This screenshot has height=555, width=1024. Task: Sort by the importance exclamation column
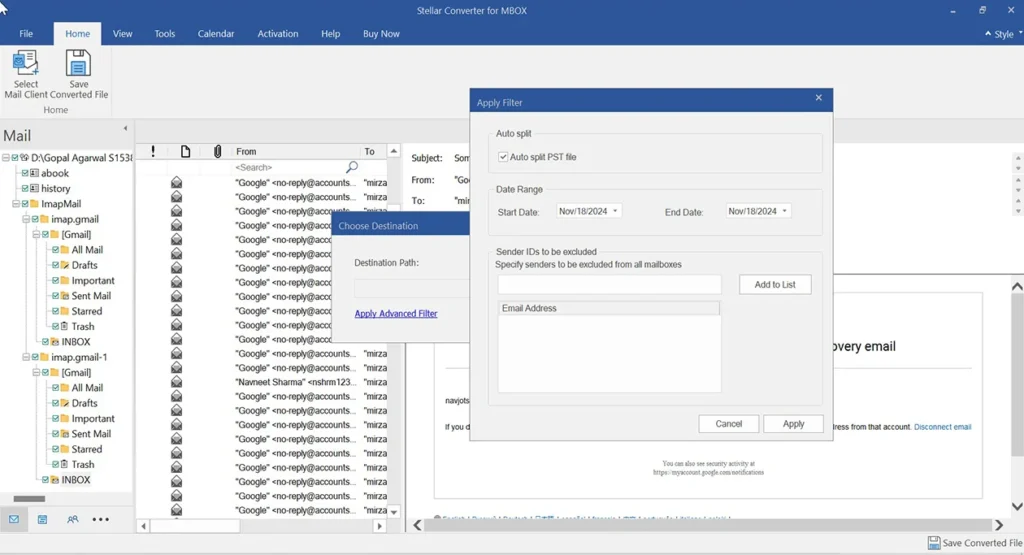pyautogui.click(x=153, y=151)
